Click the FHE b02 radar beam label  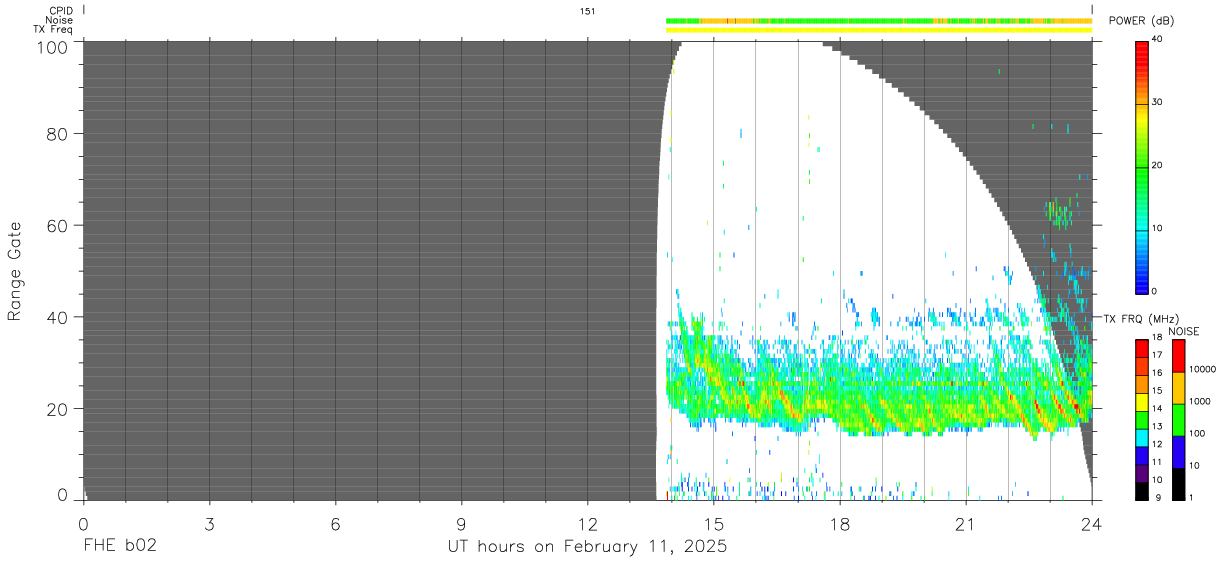coord(119,547)
